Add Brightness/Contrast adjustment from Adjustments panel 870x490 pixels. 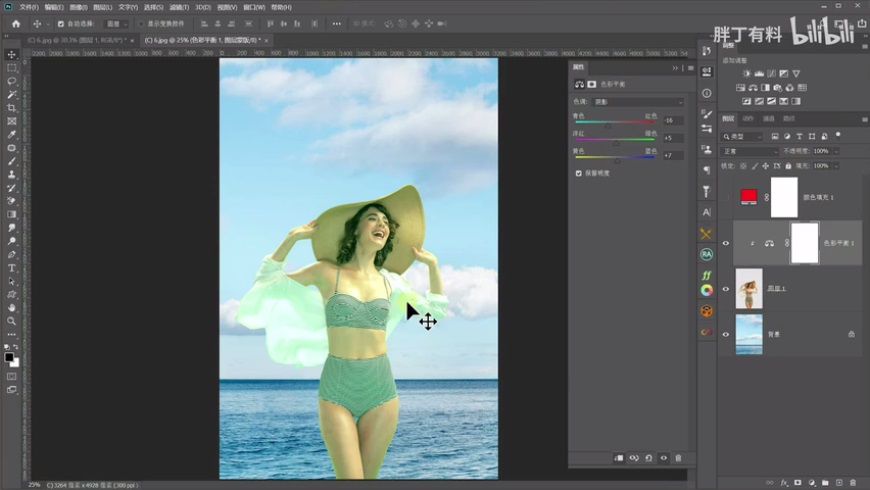click(x=746, y=73)
